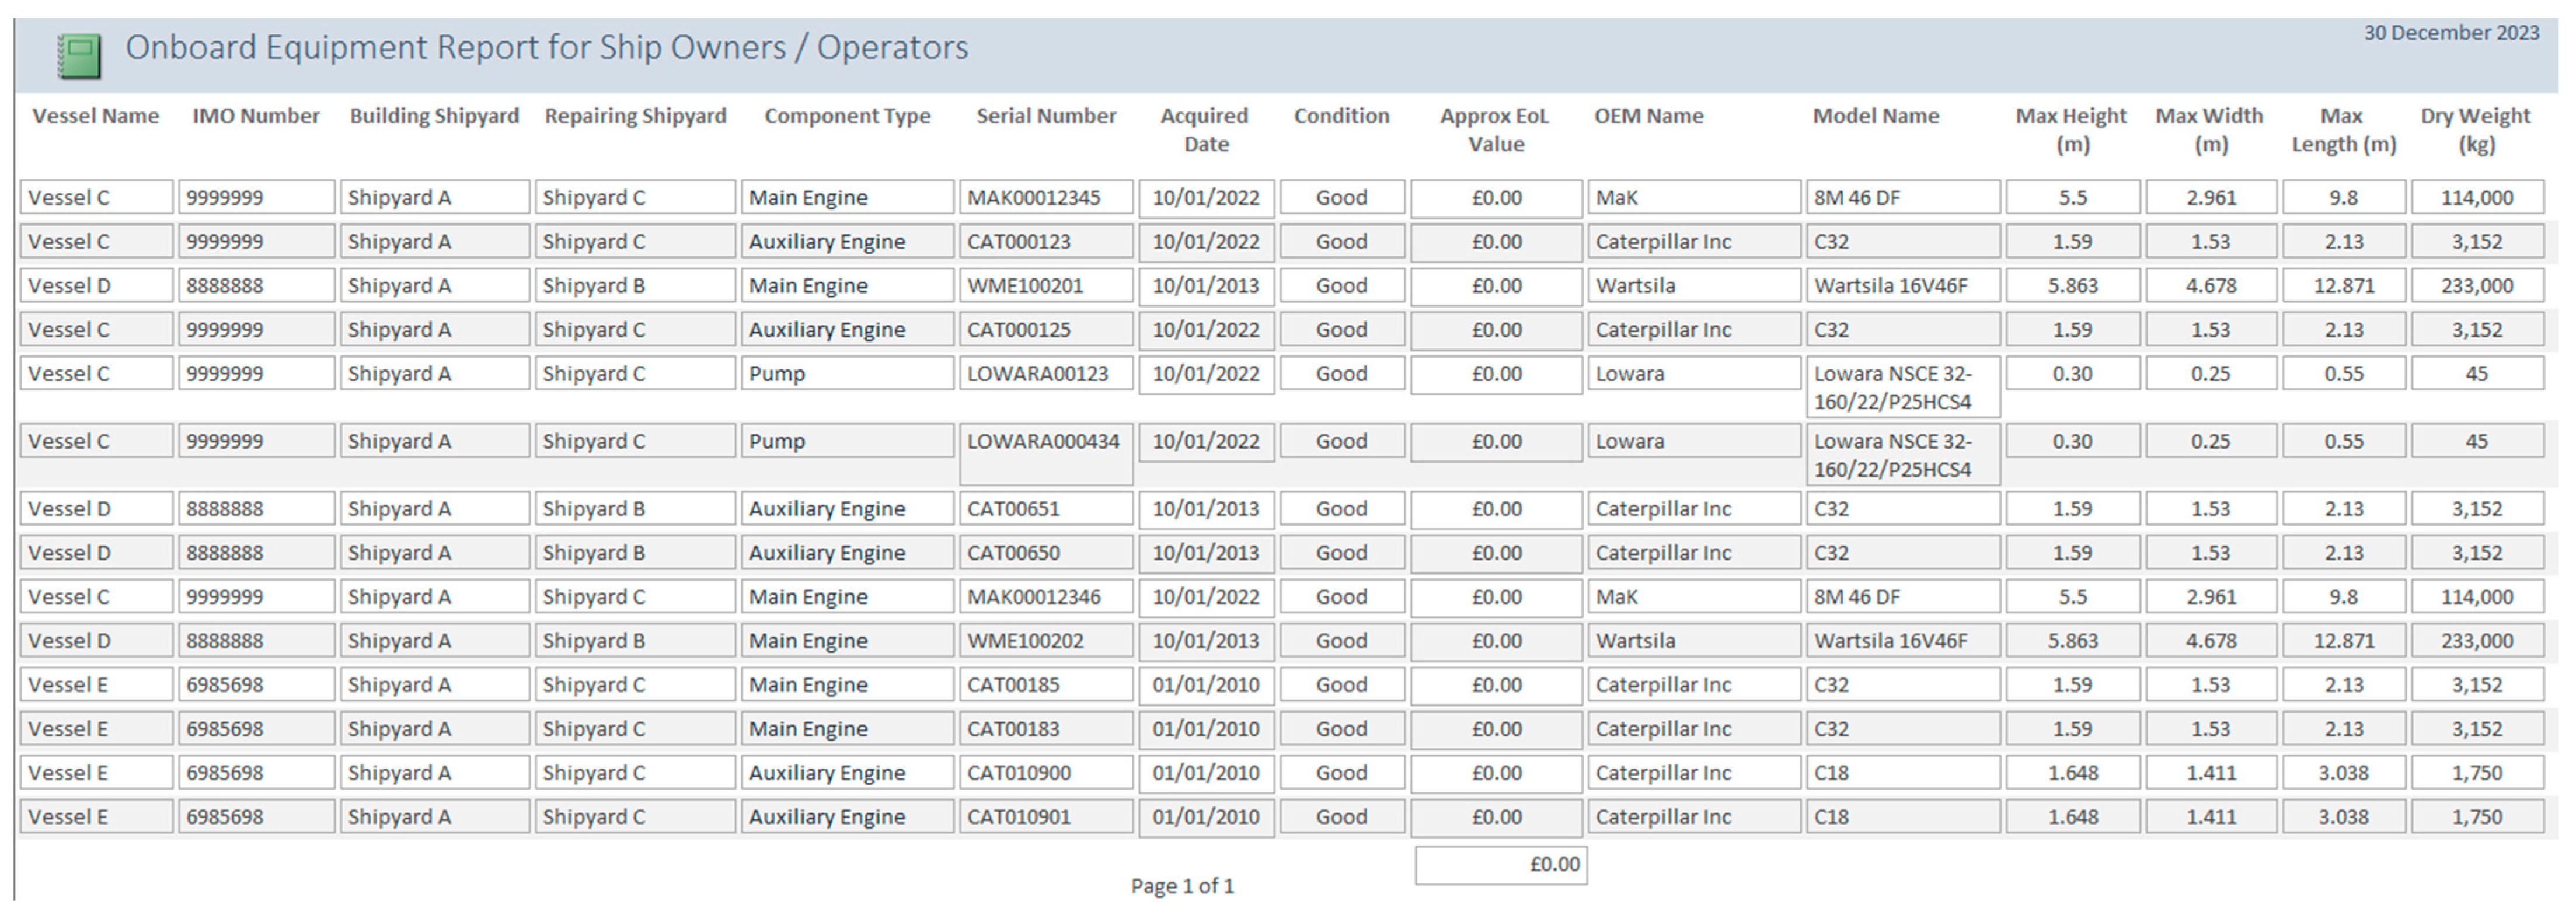Screen dimensions: 2576x922
Task: Click the C18 model field for CAT010900
Action: pyautogui.click(x=1902, y=773)
